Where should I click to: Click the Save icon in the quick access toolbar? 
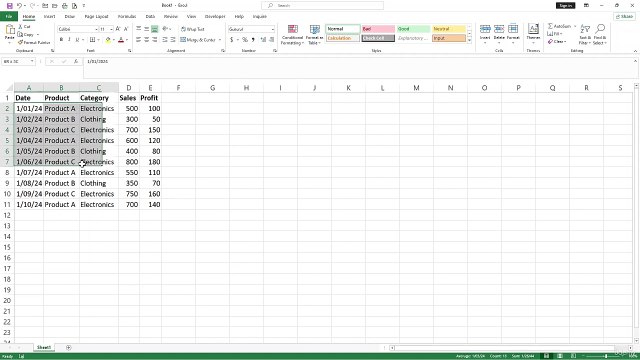[x=9, y=6]
